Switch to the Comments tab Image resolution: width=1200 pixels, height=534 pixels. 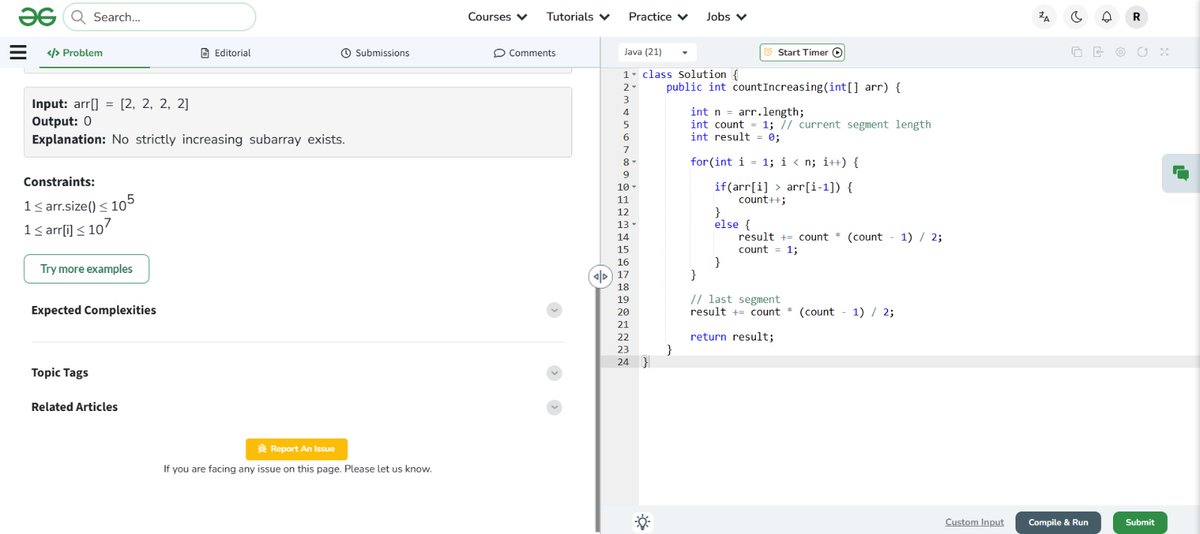pyautogui.click(x=525, y=53)
